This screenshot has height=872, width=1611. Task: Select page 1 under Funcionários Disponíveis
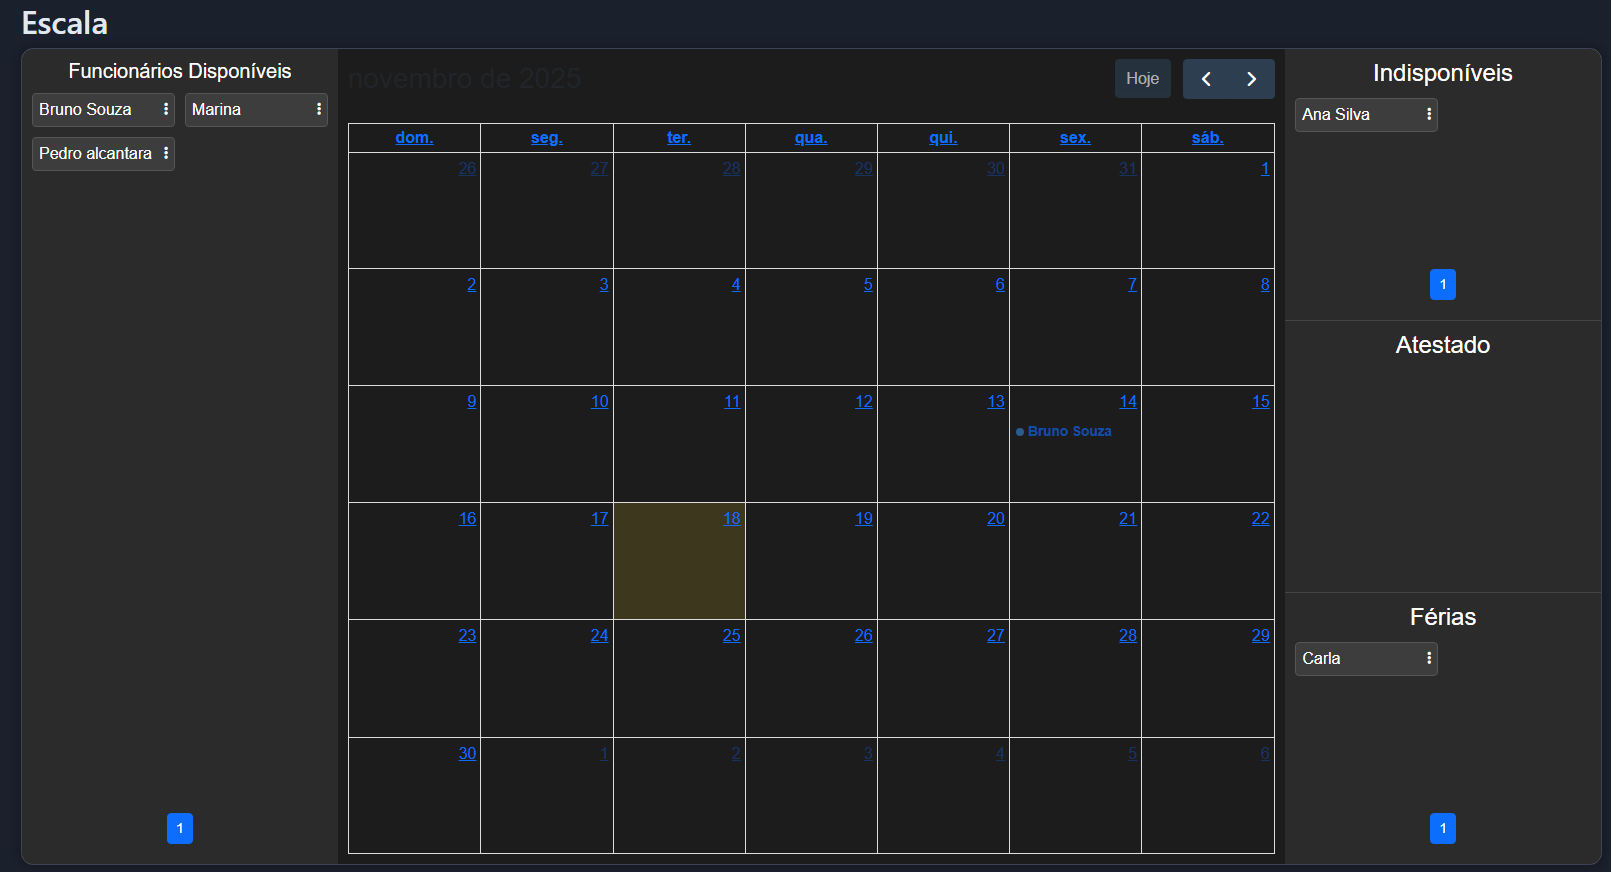(x=180, y=828)
